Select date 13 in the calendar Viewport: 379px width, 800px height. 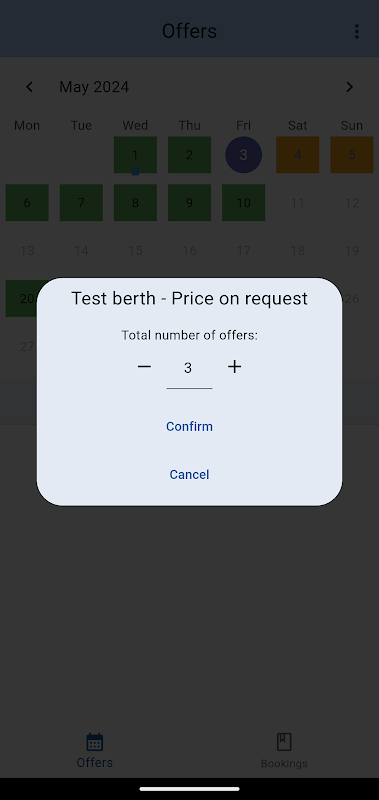coord(27,251)
